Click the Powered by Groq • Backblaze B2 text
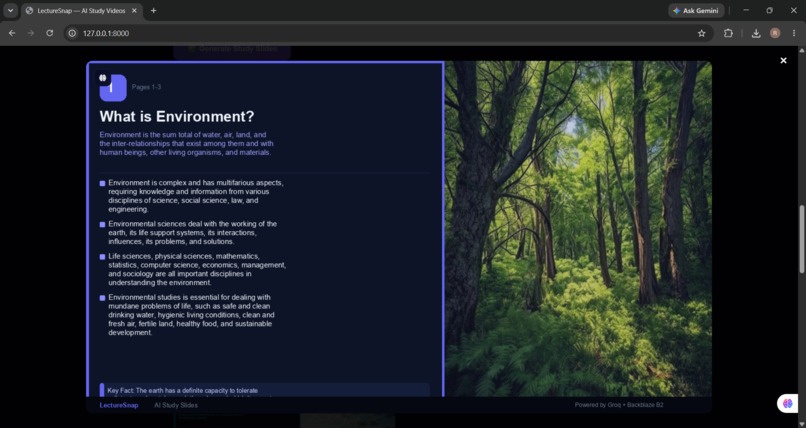Screen dimensions: 806x428 pos(619,405)
